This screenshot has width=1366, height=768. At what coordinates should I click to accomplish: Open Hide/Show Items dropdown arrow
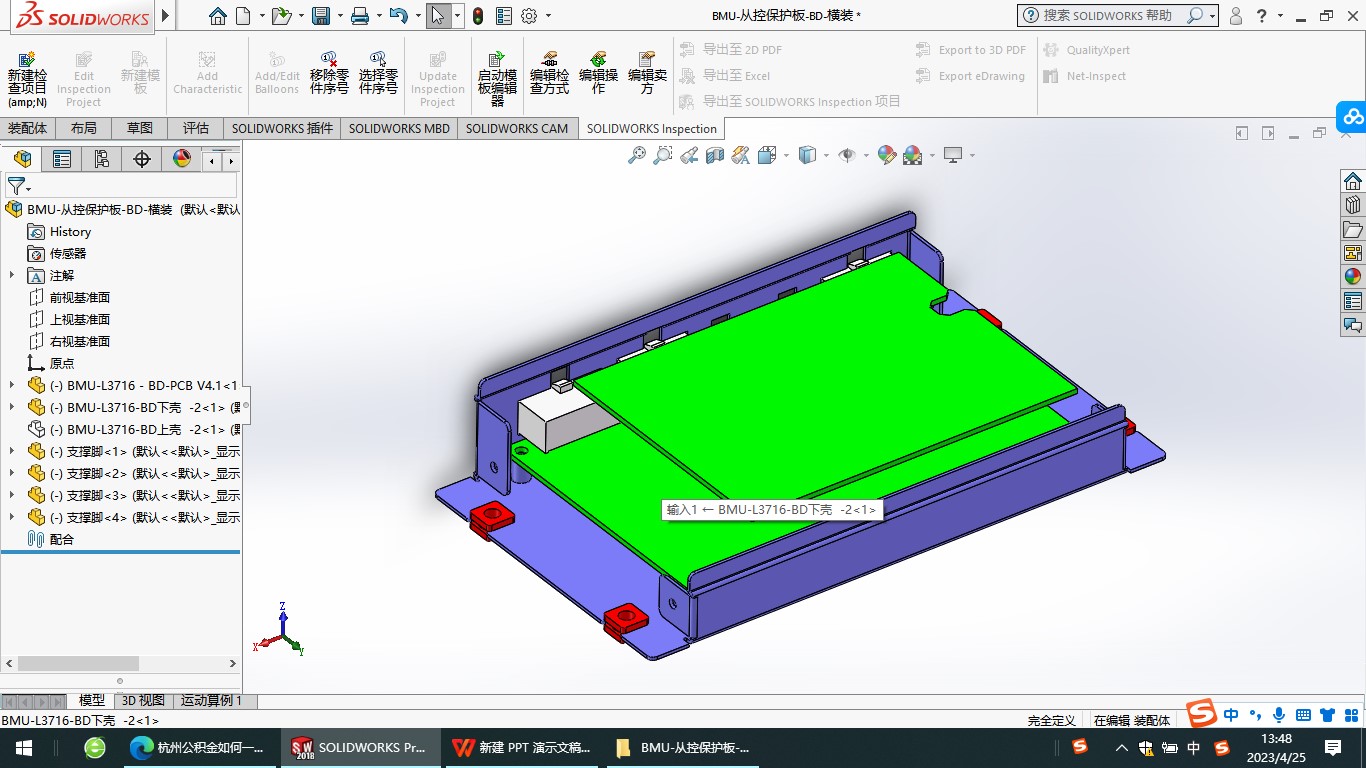(x=865, y=156)
